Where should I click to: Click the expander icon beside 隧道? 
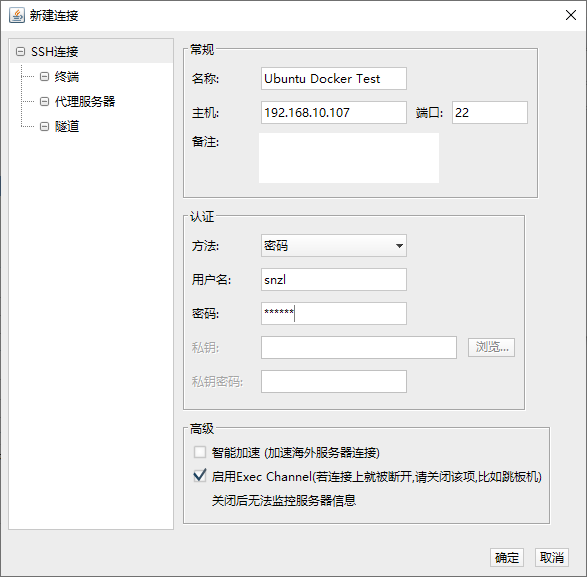point(44,127)
